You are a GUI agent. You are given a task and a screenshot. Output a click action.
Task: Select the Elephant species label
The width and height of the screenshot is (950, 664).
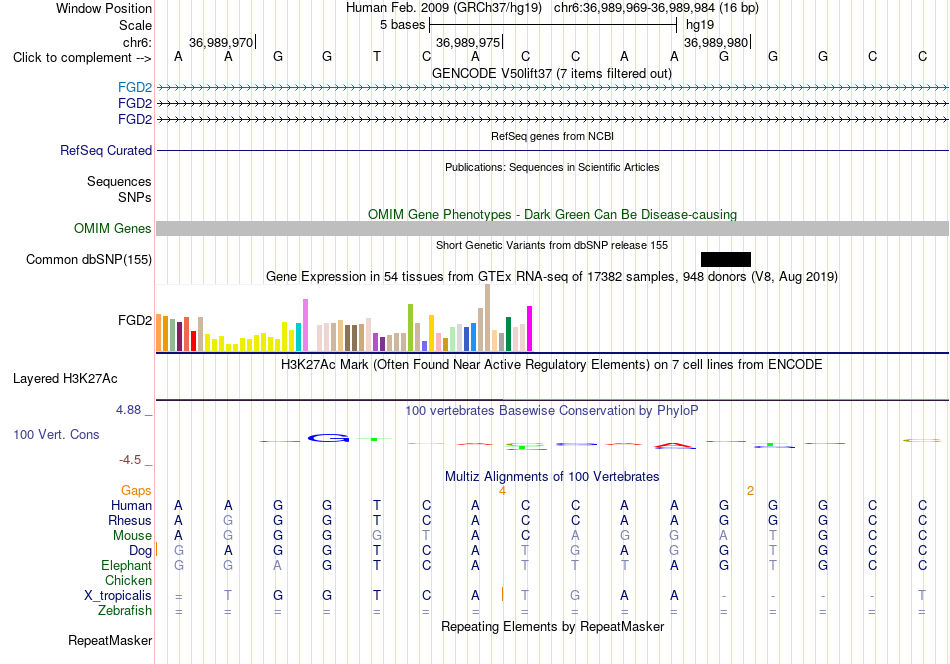coord(126,565)
